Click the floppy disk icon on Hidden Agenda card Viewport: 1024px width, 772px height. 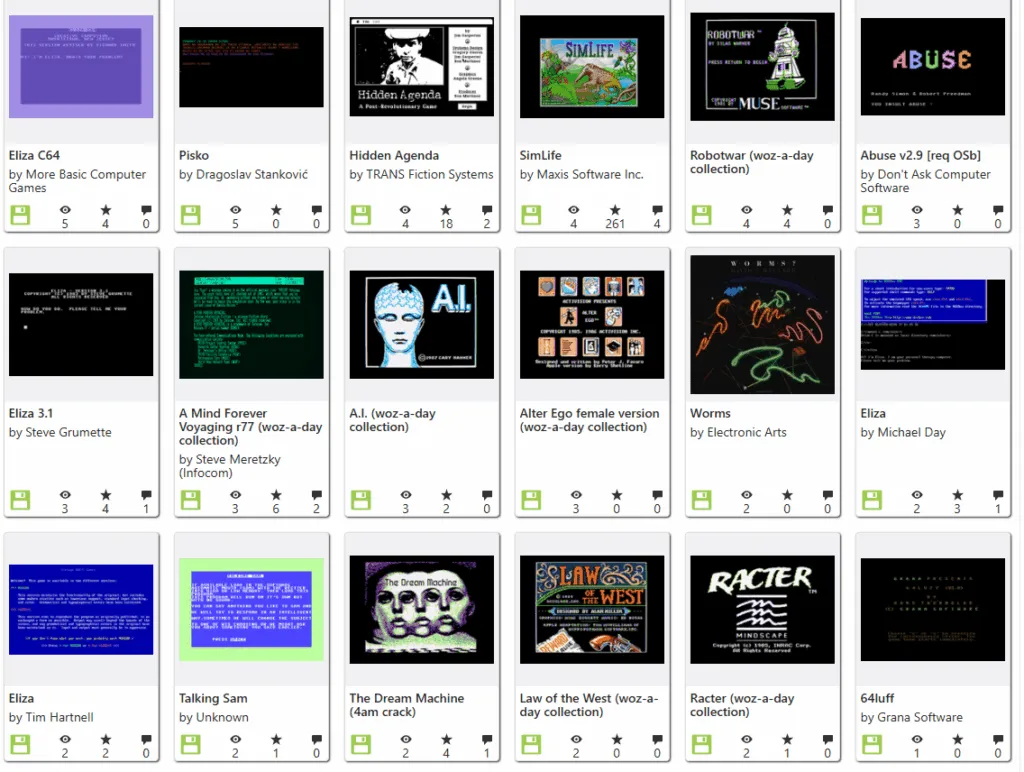(x=361, y=215)
